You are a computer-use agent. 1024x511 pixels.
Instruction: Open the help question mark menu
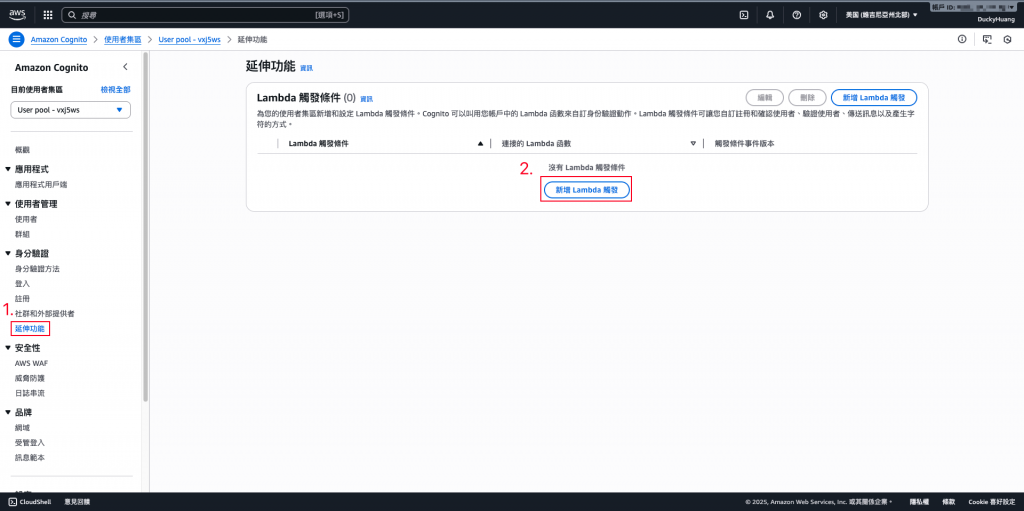(x=797, y=14)
